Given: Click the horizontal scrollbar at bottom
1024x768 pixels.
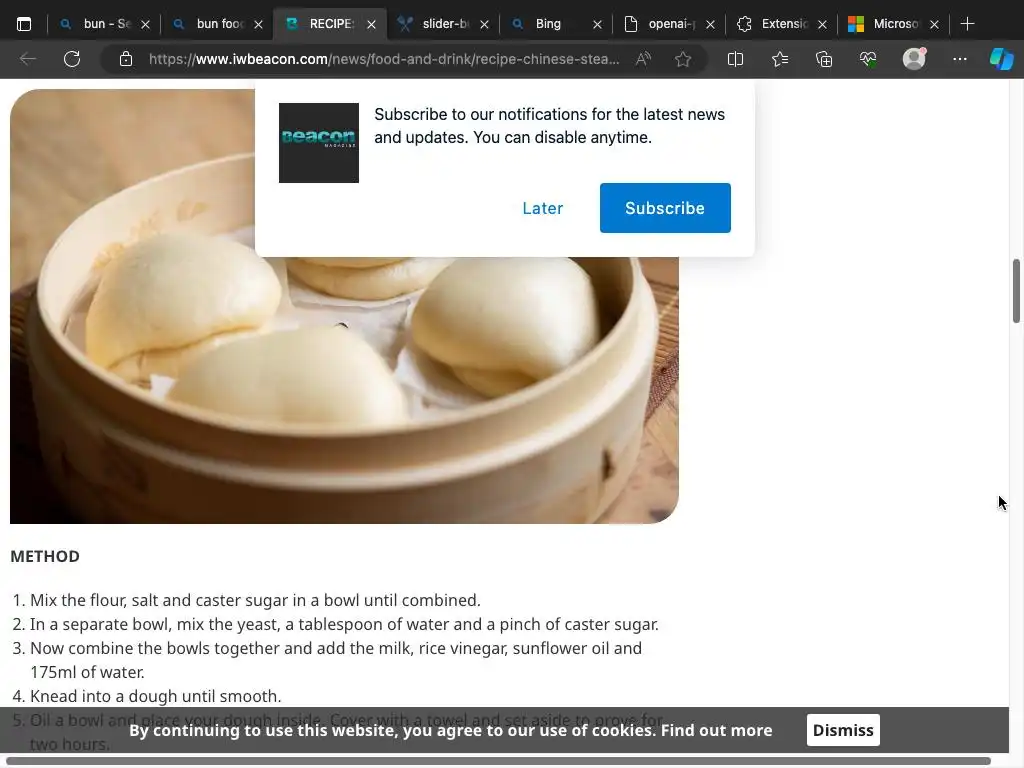Looking at the screenshot, I should coord(500,761).
